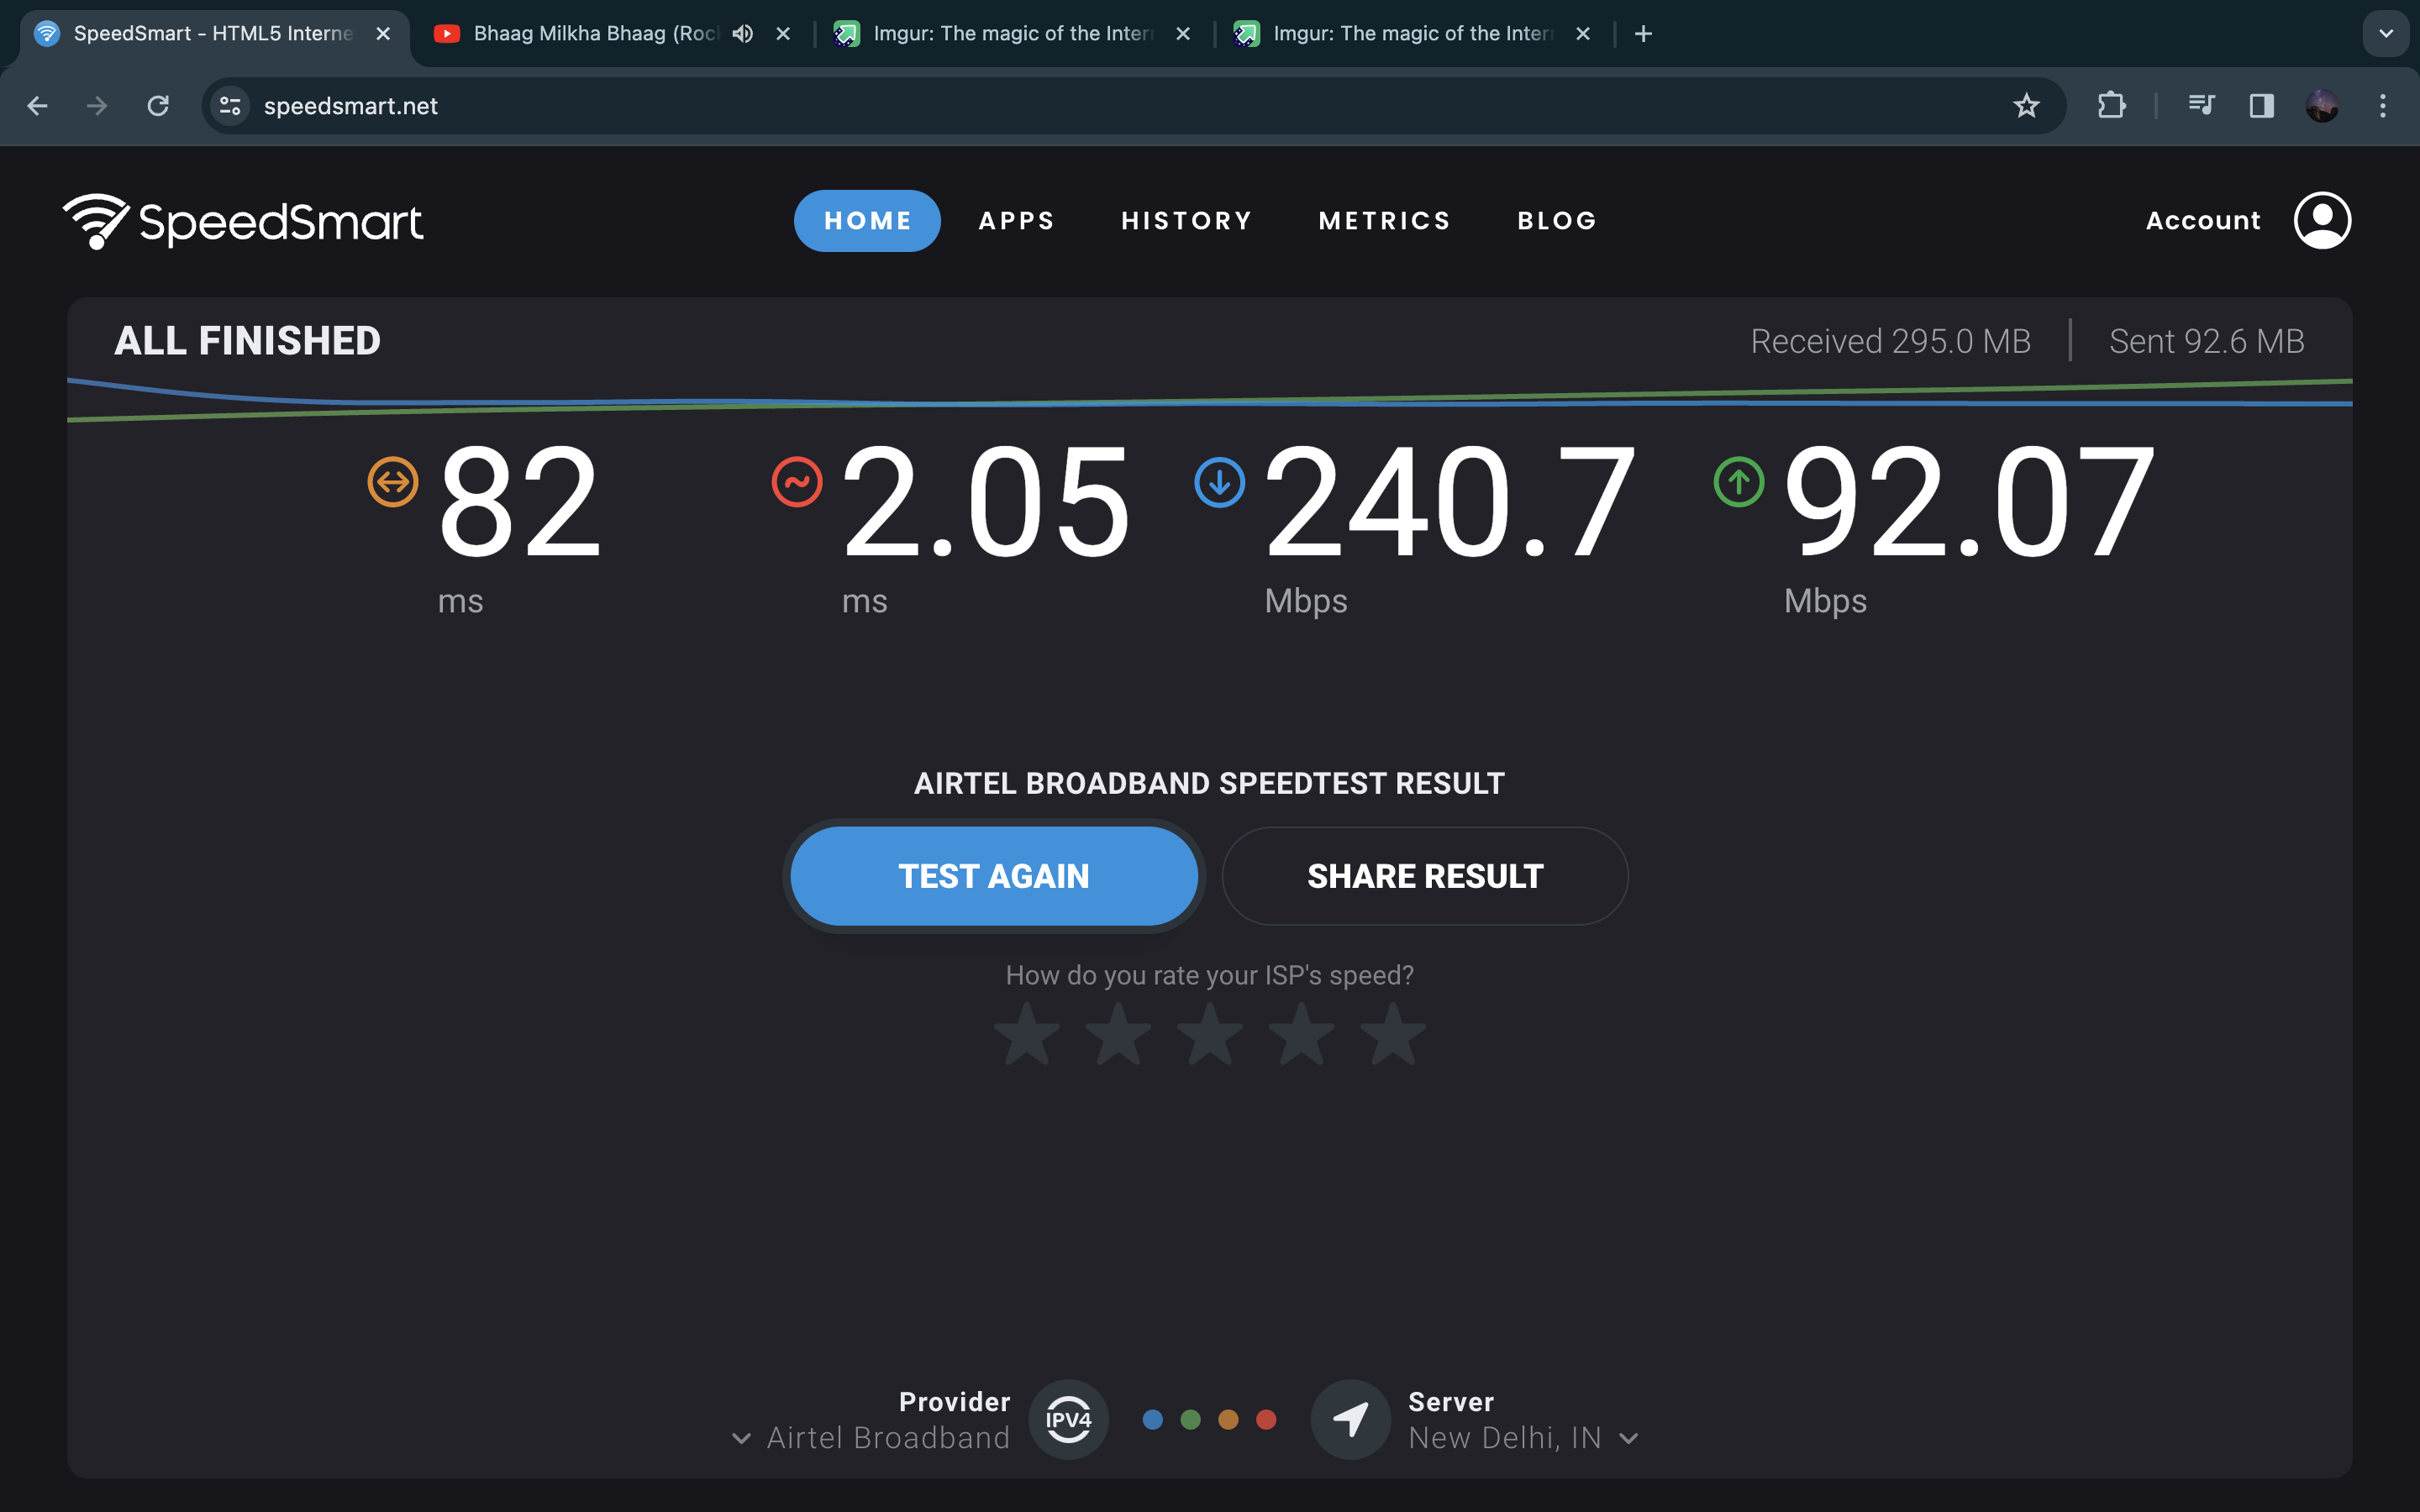Rate the ISP two stars

(1118, 1034)
